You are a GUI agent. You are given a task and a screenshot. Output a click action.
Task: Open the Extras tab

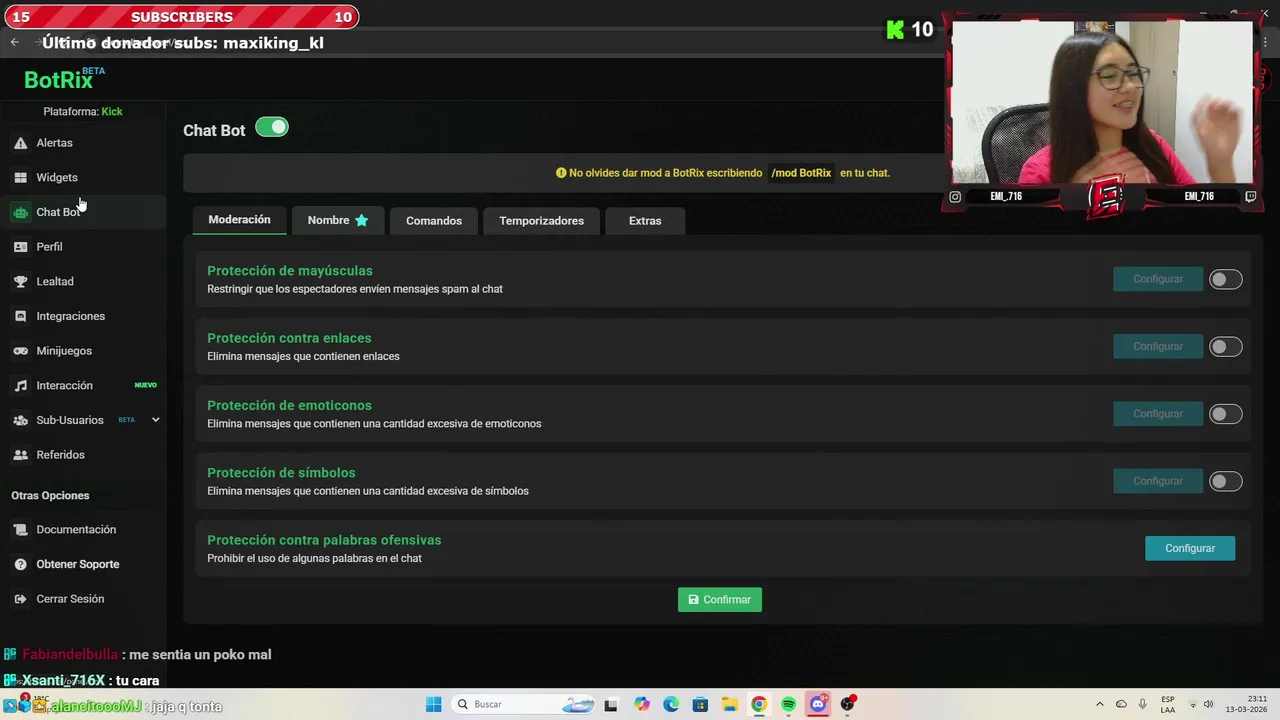click(x=645, y=221)
